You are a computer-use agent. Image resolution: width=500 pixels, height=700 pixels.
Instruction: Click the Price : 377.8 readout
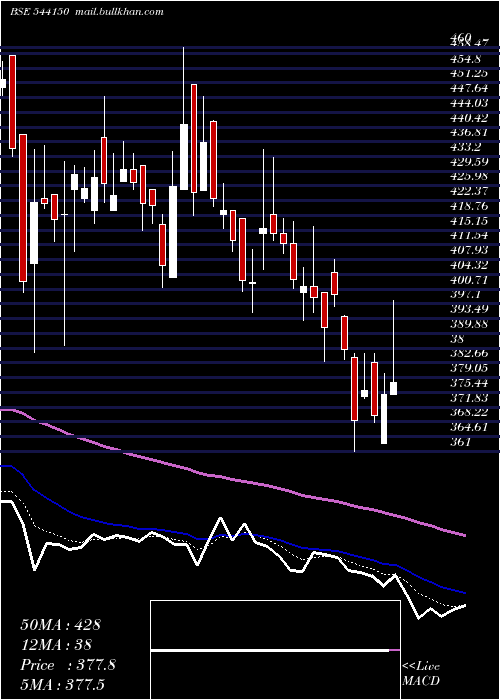(x=68, y=665)
